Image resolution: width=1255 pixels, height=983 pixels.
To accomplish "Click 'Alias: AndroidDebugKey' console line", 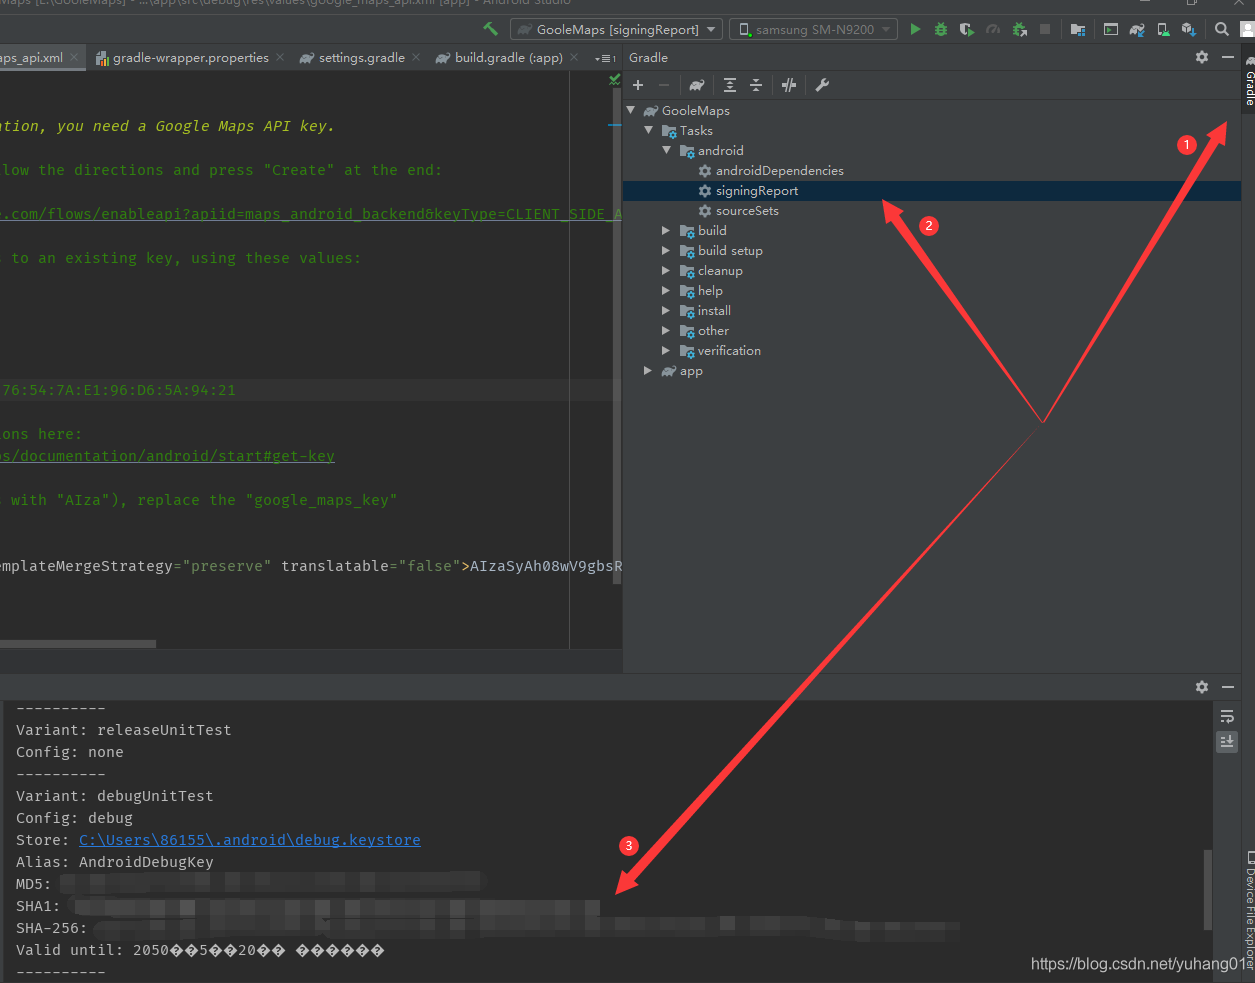I will (x=115, y=862).
